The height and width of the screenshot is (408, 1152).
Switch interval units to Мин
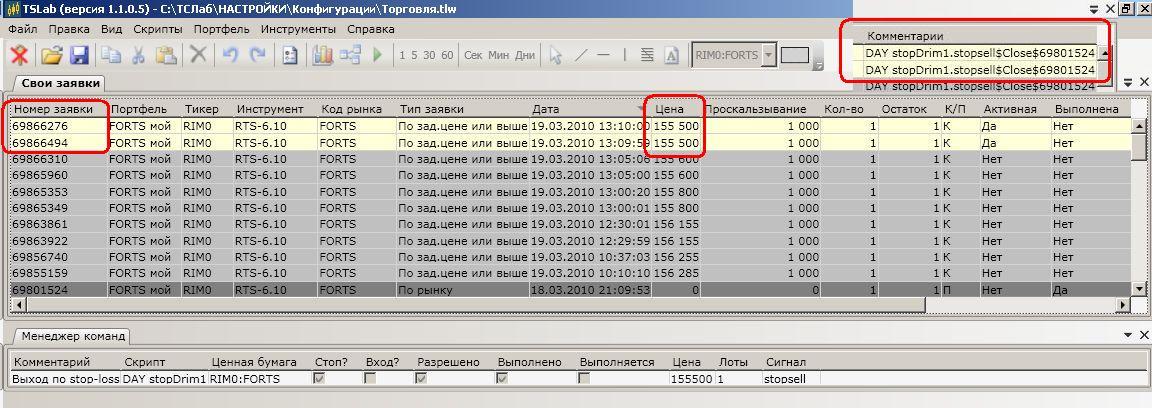[499, 55]
